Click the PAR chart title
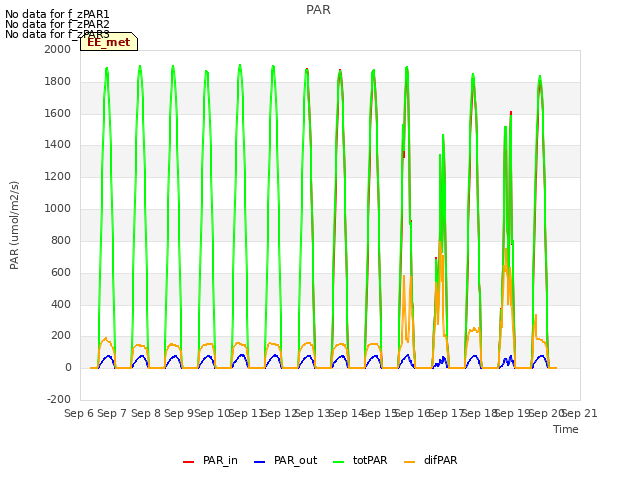The height and width of the screenshot is (480, 640). [318, 10]
